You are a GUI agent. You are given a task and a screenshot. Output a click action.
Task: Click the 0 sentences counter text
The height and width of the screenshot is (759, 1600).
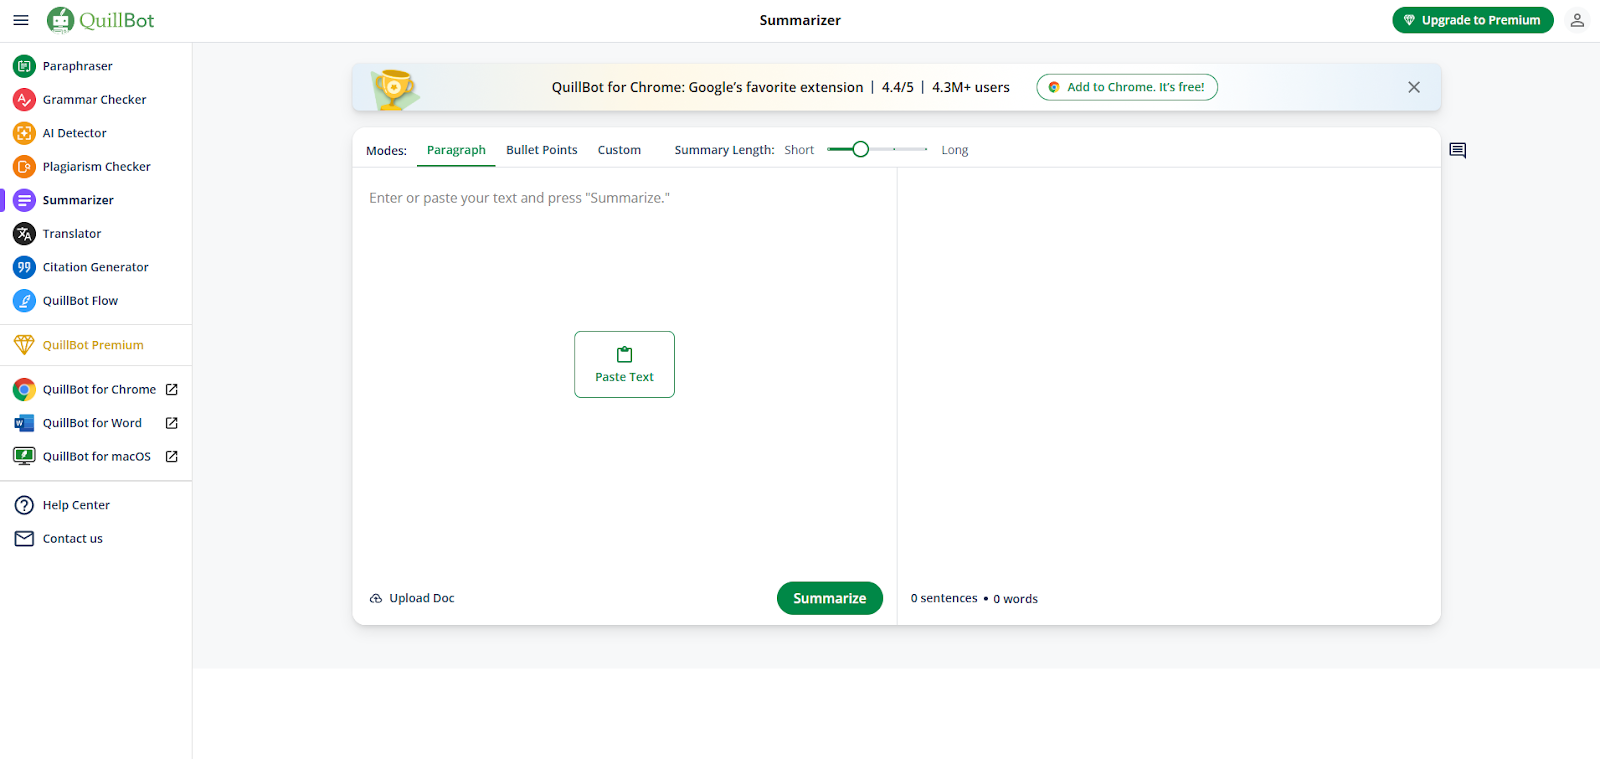(944, 598)
